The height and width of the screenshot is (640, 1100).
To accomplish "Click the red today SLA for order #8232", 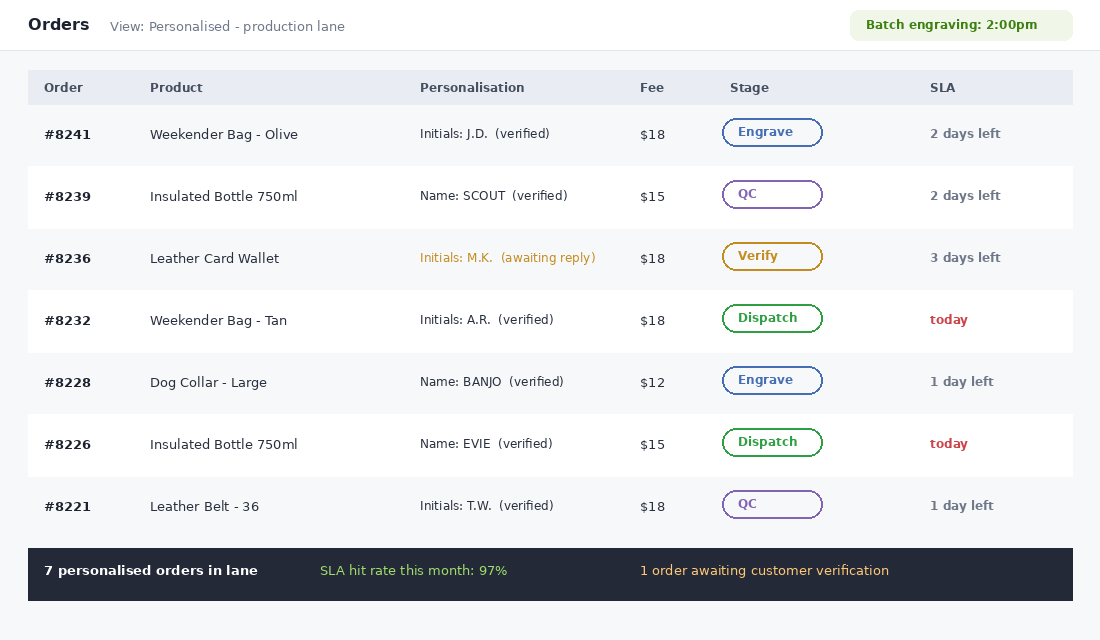I will tap(948, 319).
